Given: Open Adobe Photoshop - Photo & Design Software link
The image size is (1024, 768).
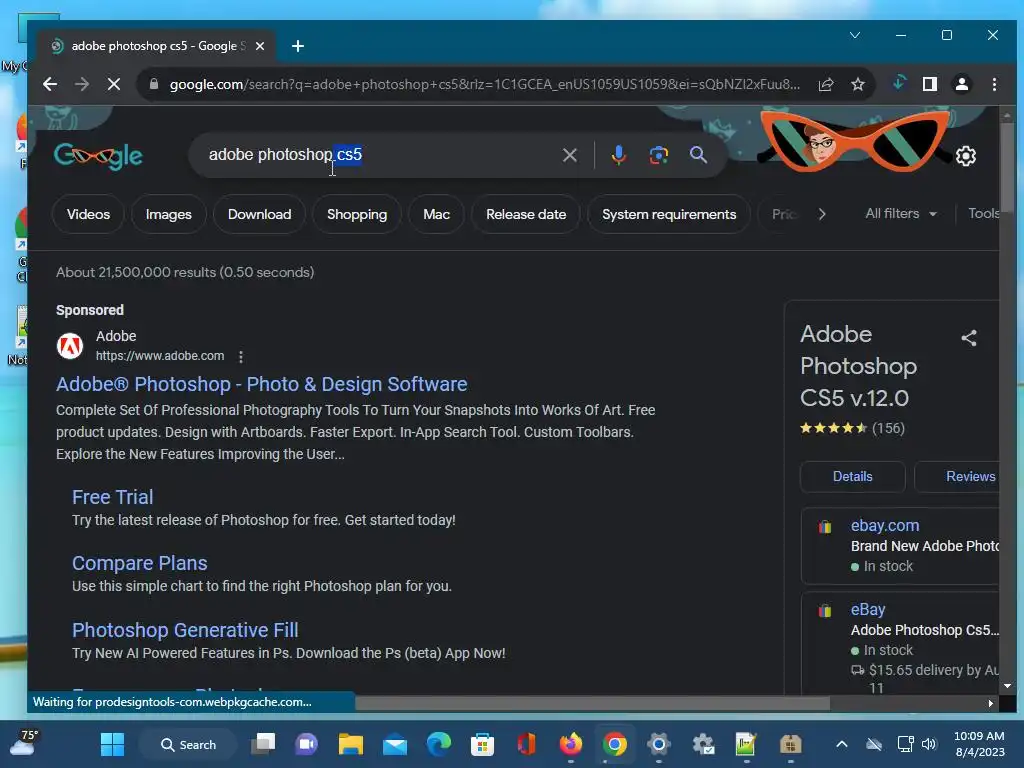Looking at the screenshot, I should point(261,384).
